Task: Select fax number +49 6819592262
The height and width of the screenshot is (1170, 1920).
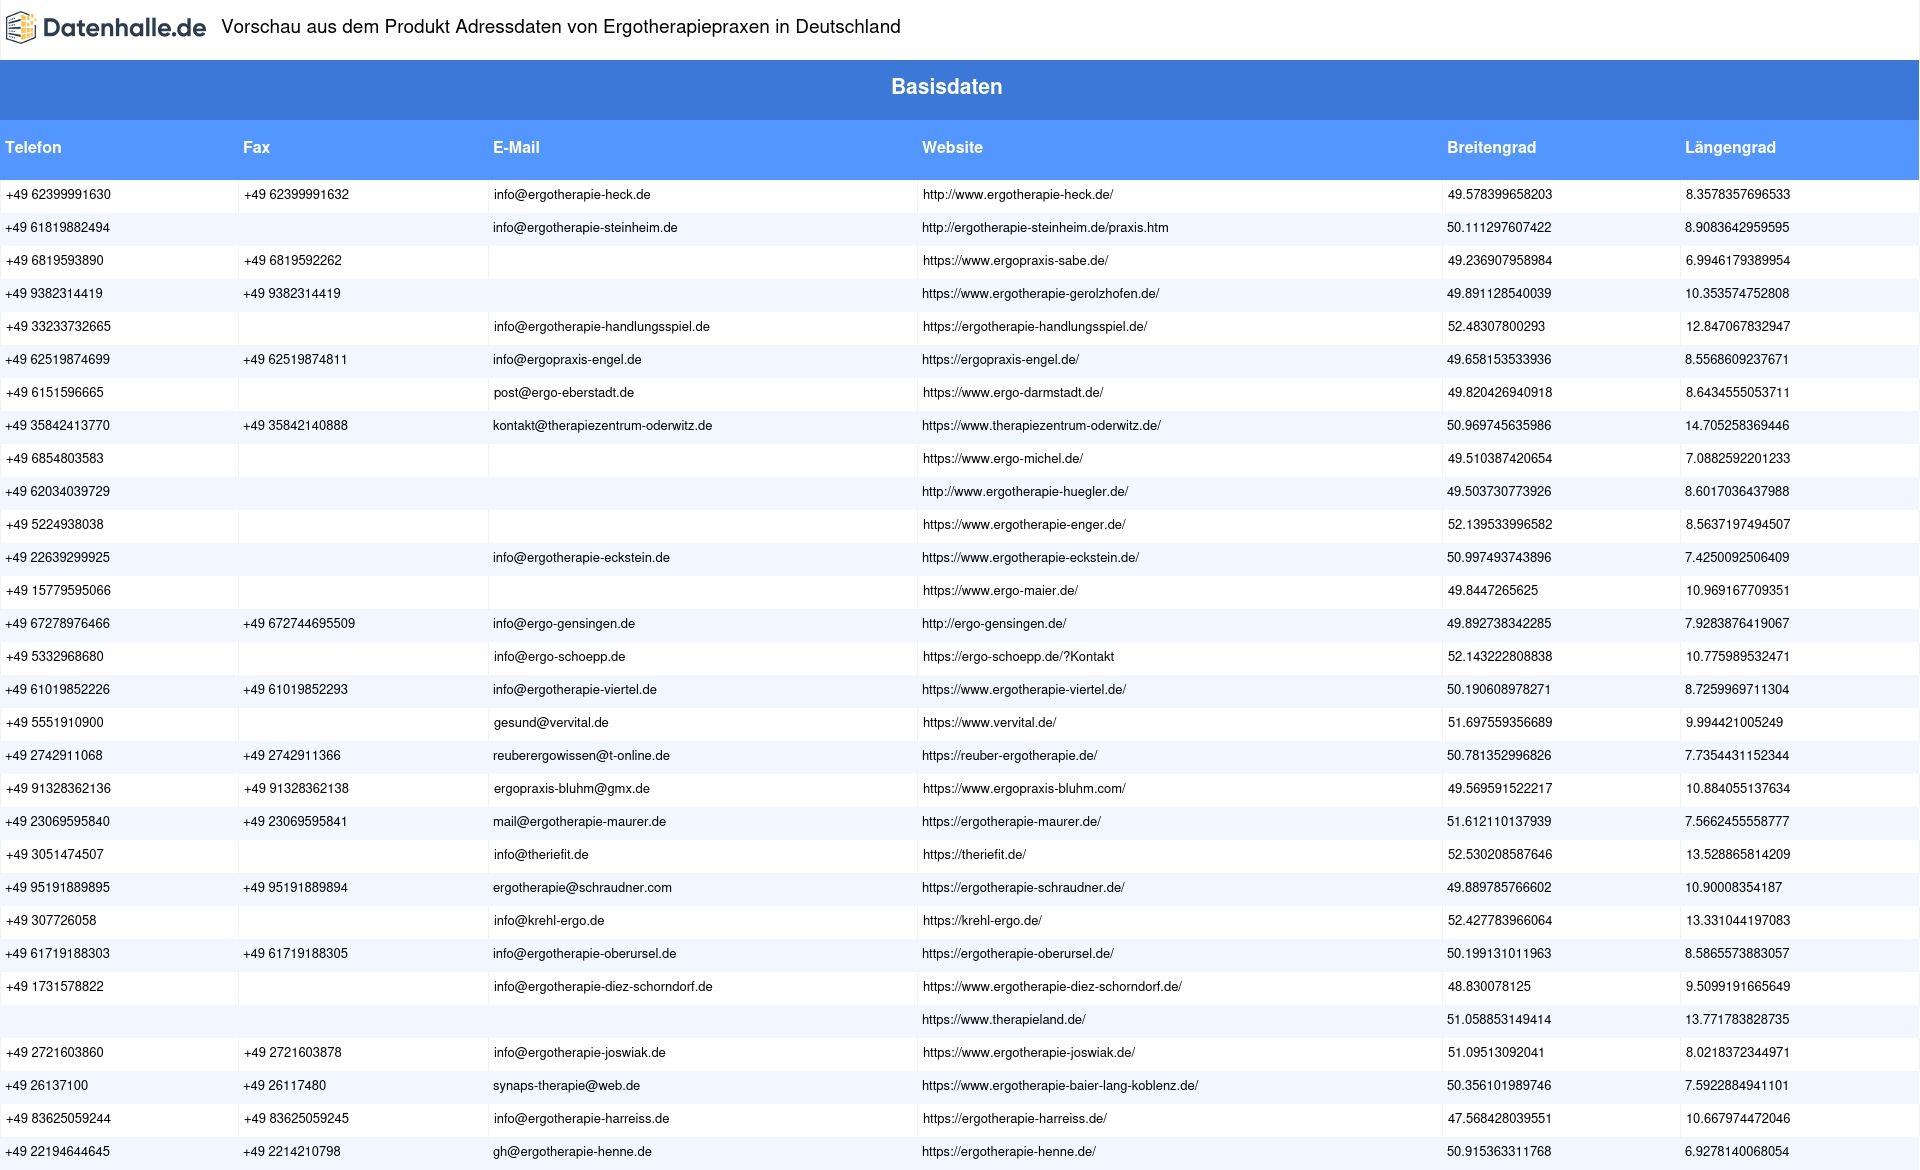Action: click(x=293, y=261)
